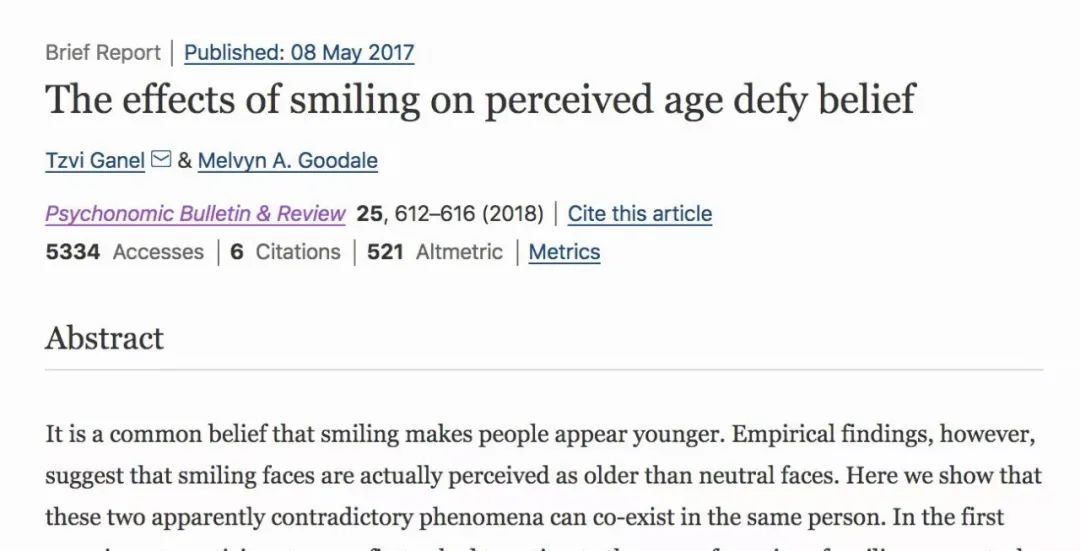Click the Abstract section heading
Screen dimensions: 1080x551
click(x=105, y=339)
